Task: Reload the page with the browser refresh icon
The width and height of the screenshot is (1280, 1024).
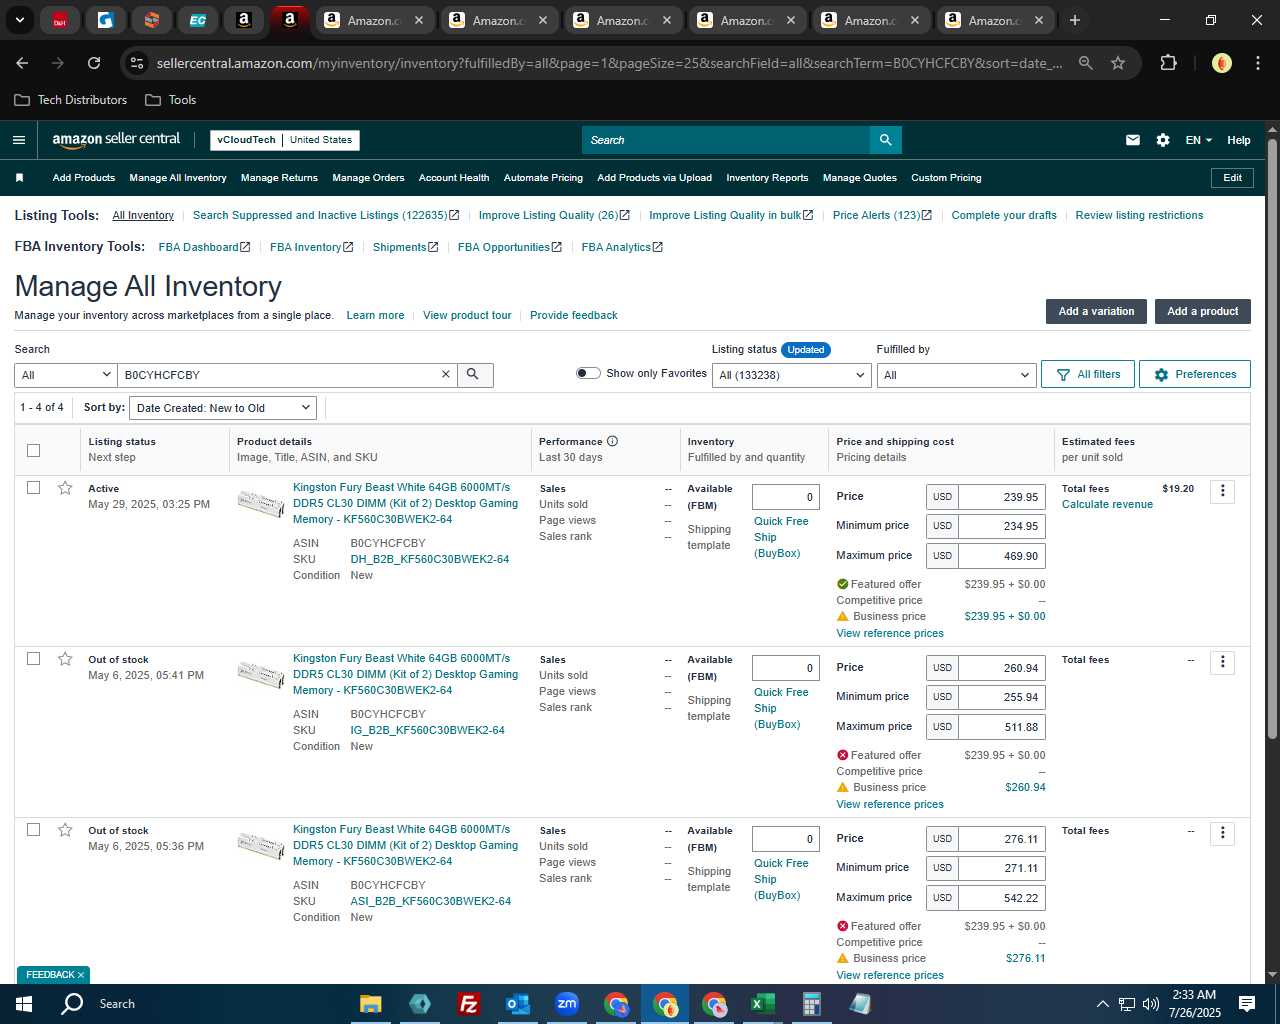Action: 94,63
